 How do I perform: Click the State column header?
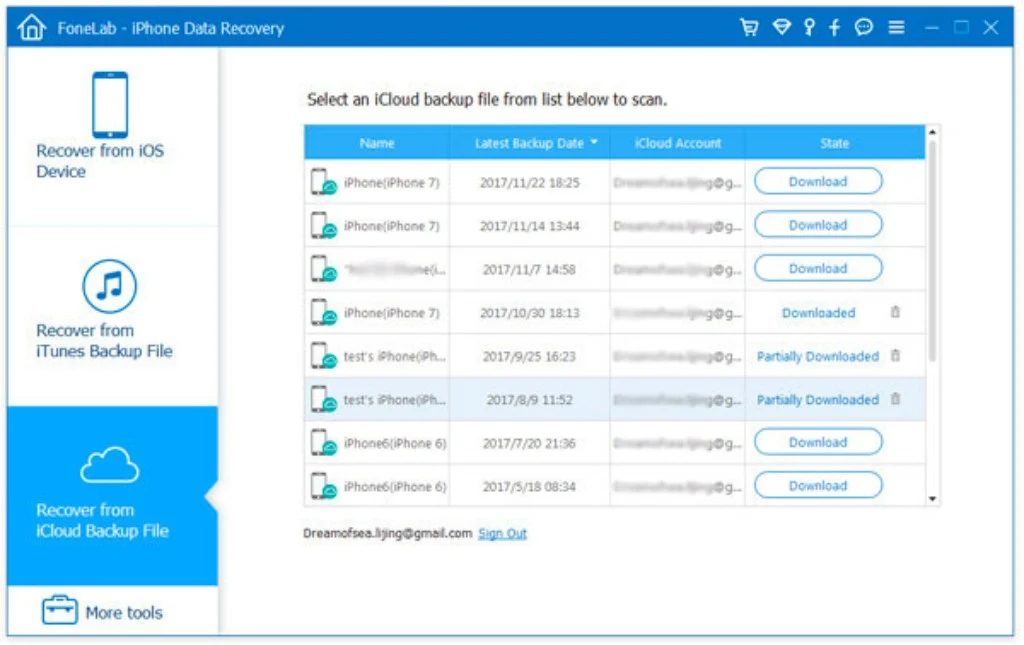pyautogui.click(x=835, y=143)
